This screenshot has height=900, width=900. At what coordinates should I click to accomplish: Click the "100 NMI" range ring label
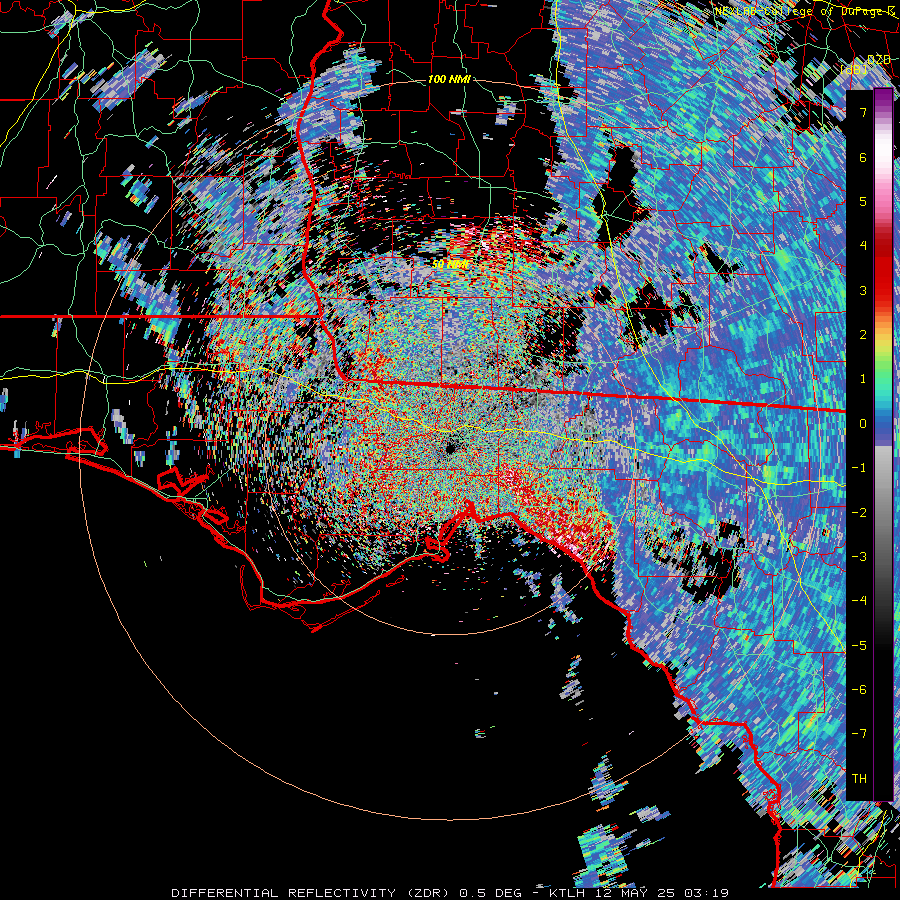[449, 79]
